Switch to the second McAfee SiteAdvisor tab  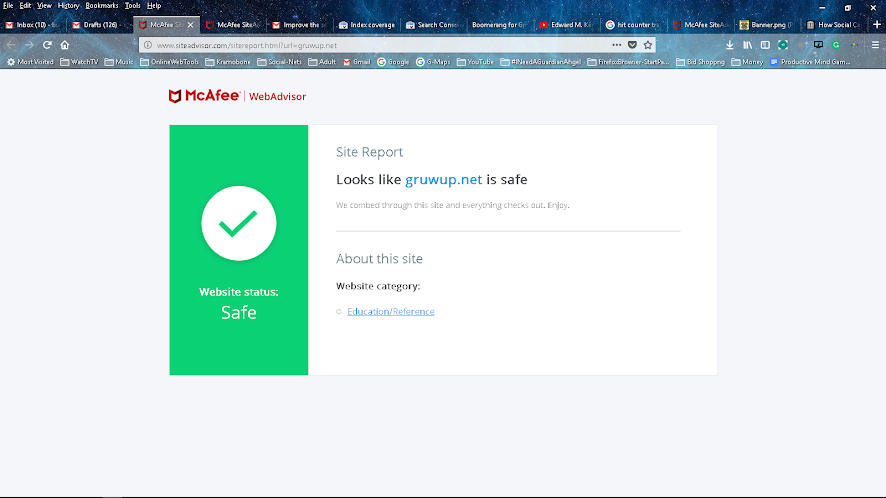point(232,25)
